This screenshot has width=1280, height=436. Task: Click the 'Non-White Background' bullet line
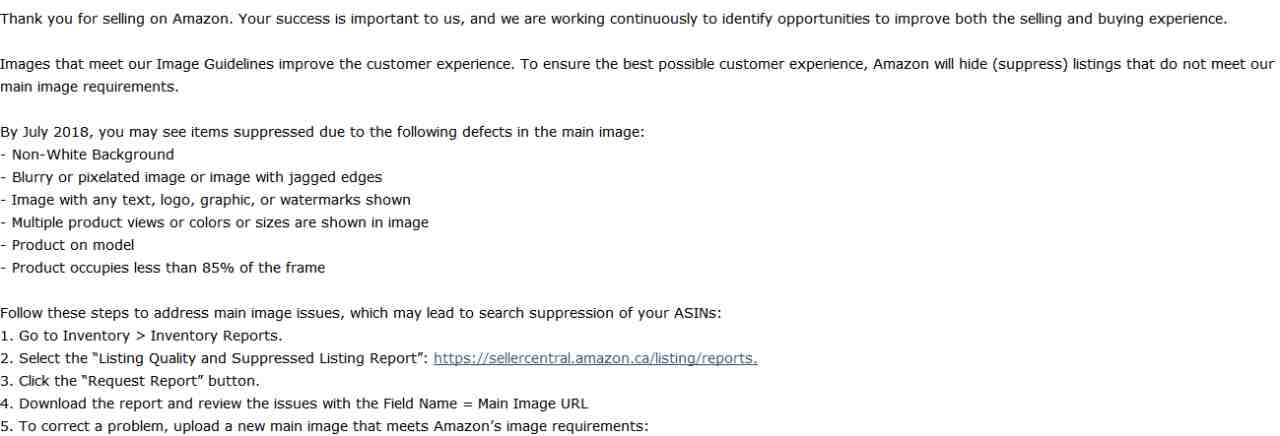[x=87, y=155]
